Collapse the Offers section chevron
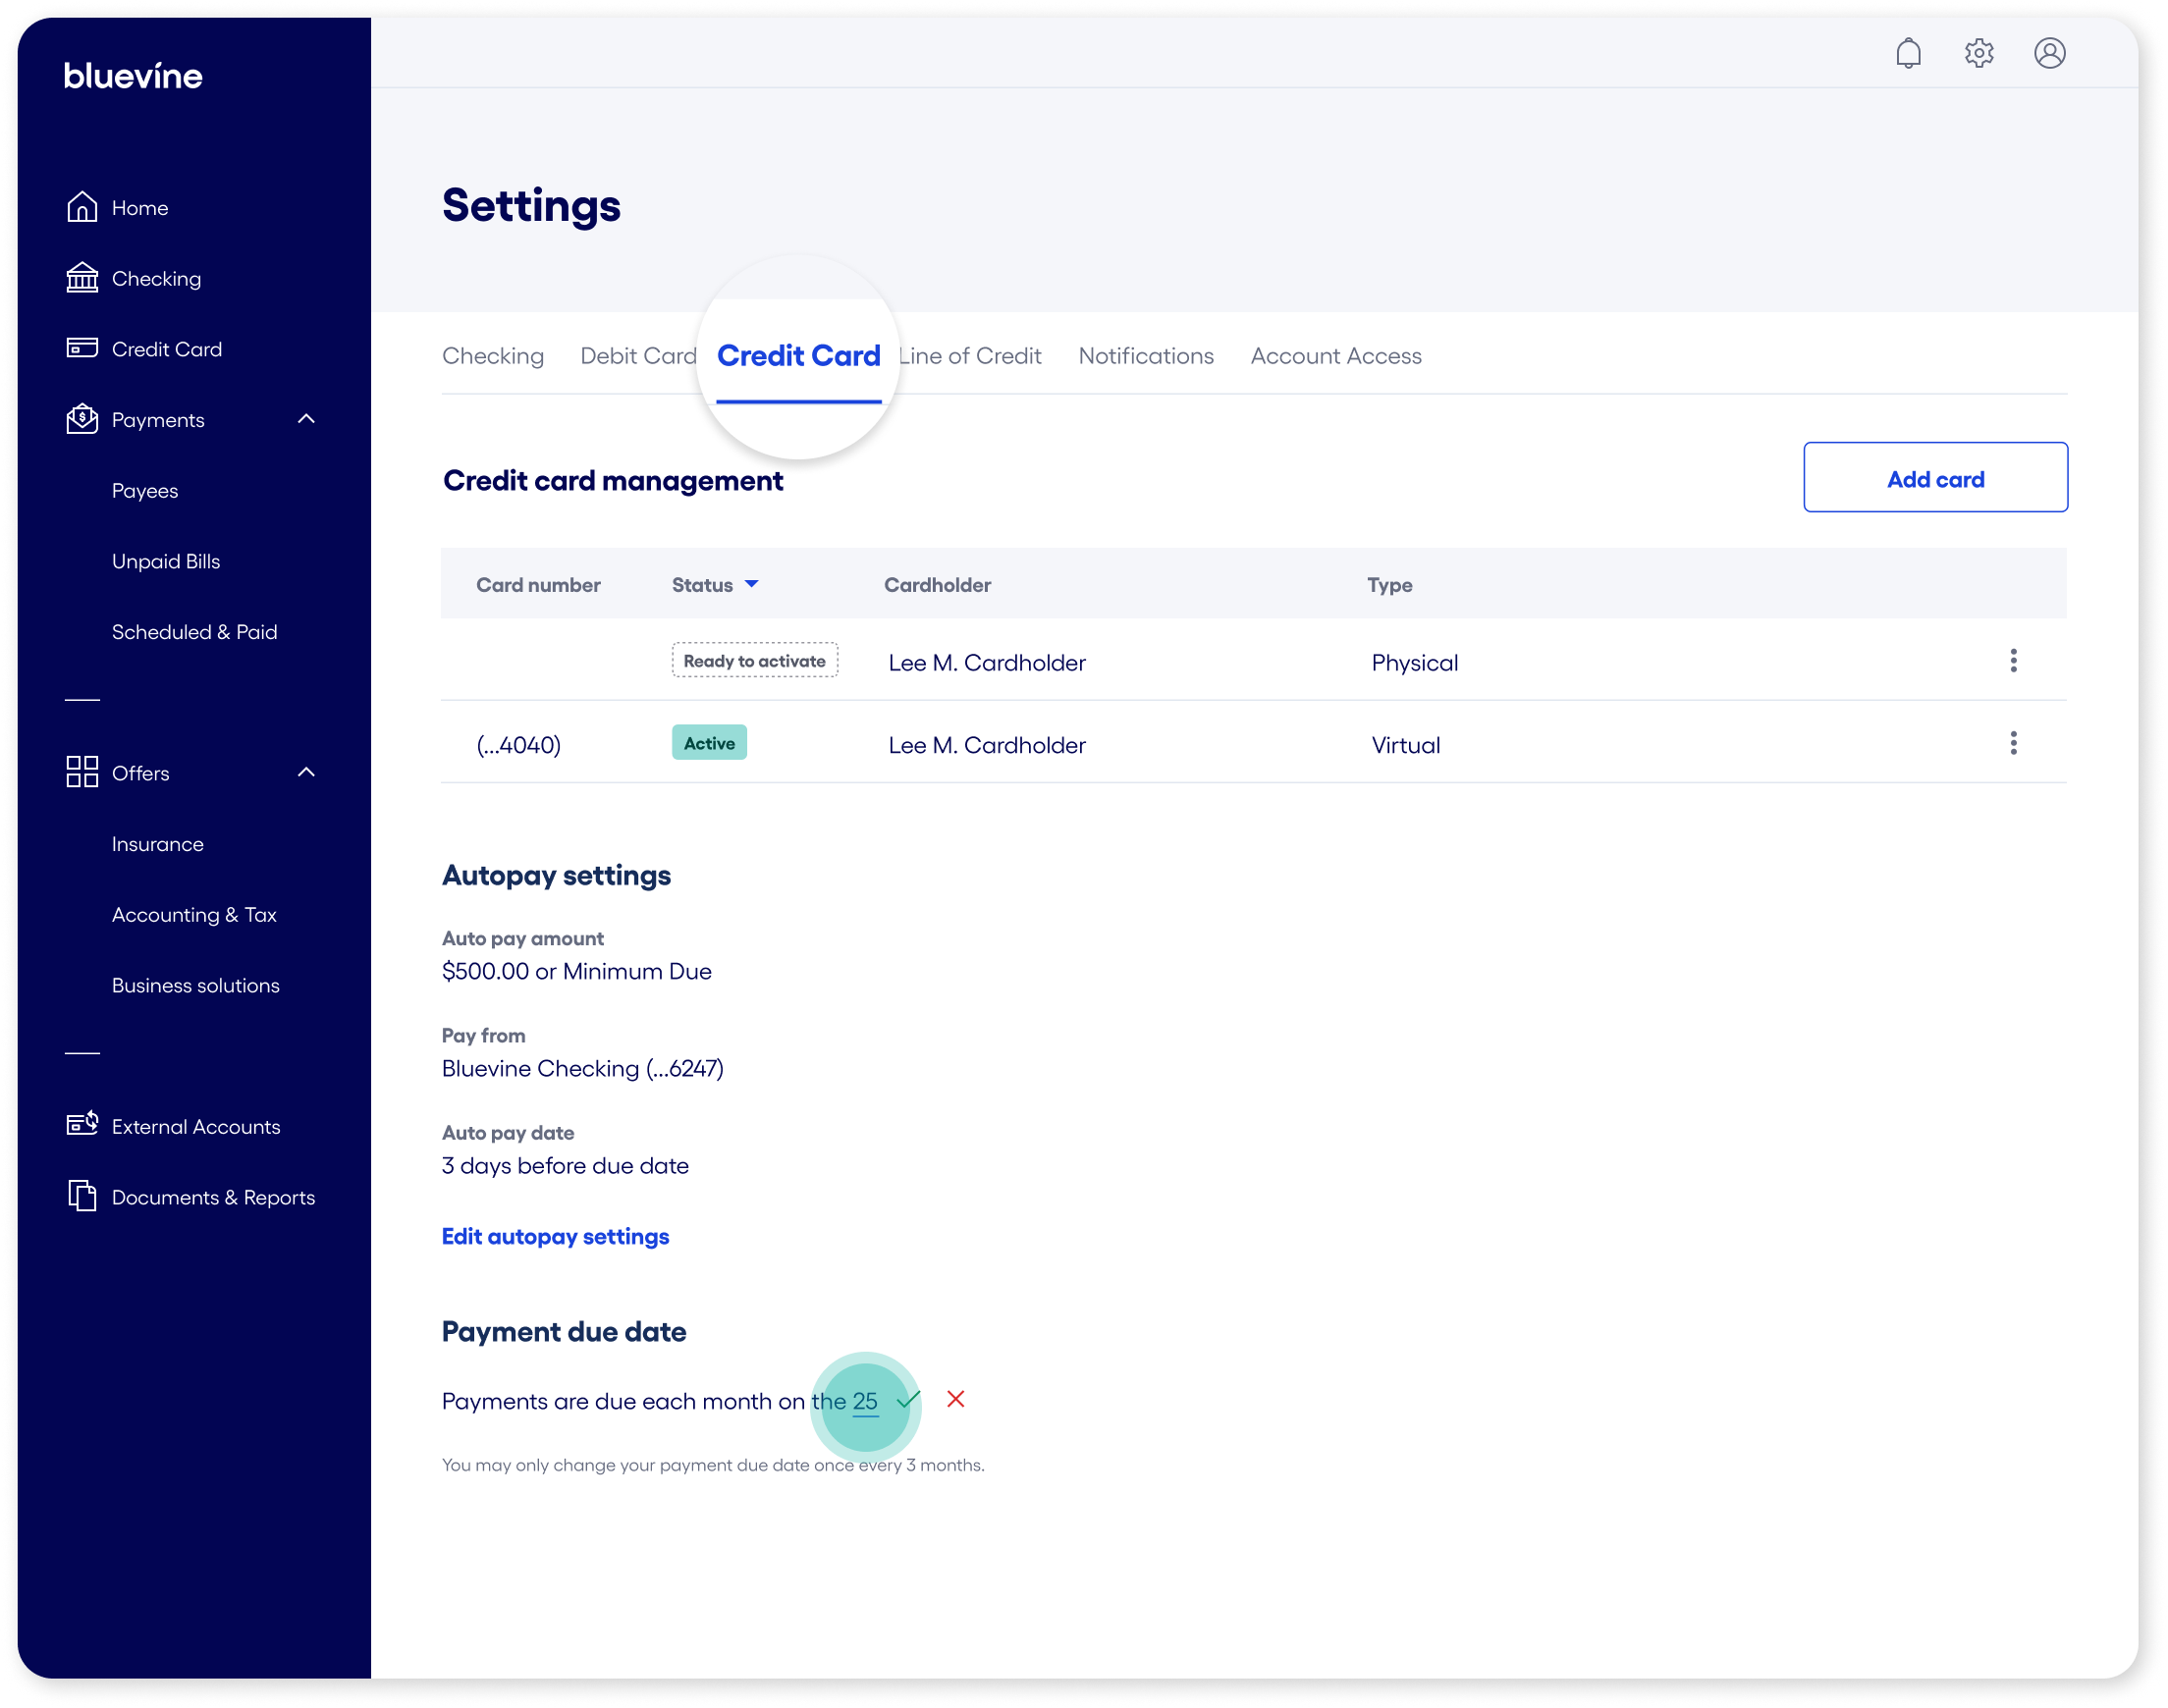 [x=307, y=772]
